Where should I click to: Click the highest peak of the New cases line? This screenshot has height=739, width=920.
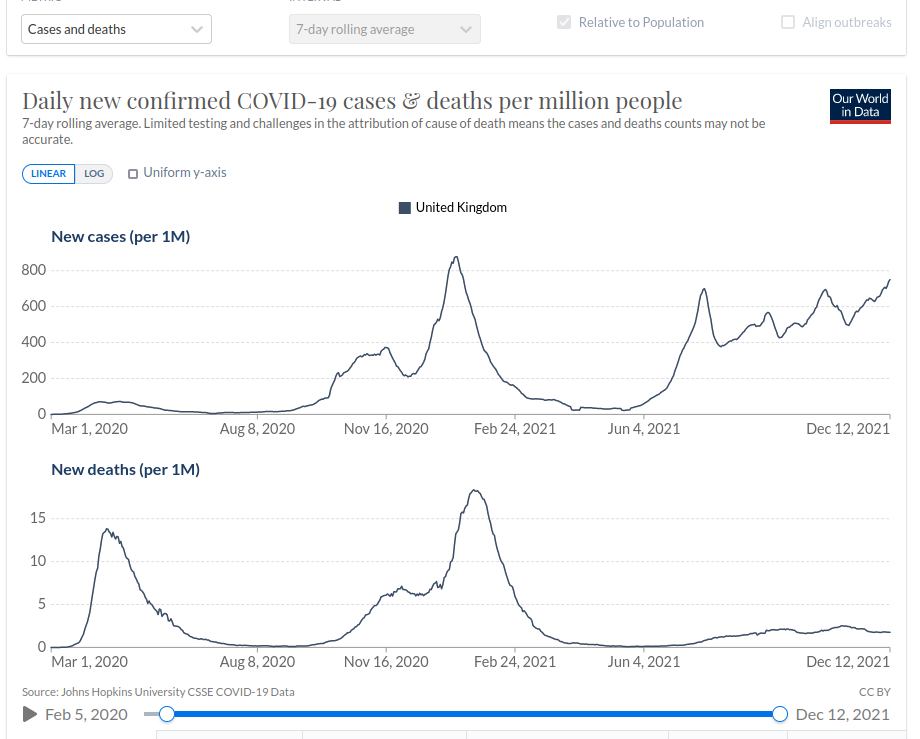pyautogui.click(x=456, y=258)
